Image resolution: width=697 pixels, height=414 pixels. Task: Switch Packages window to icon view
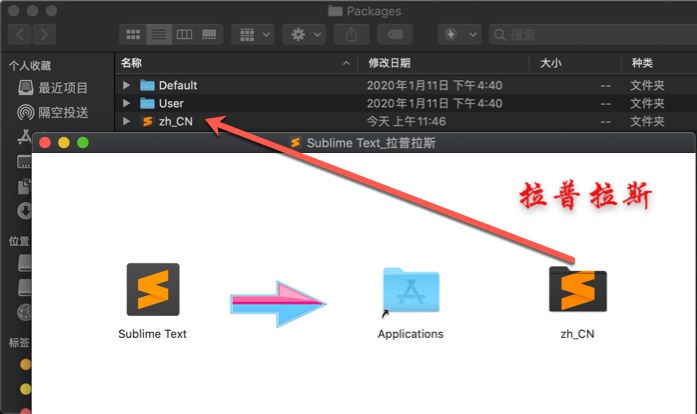point(133,34)
